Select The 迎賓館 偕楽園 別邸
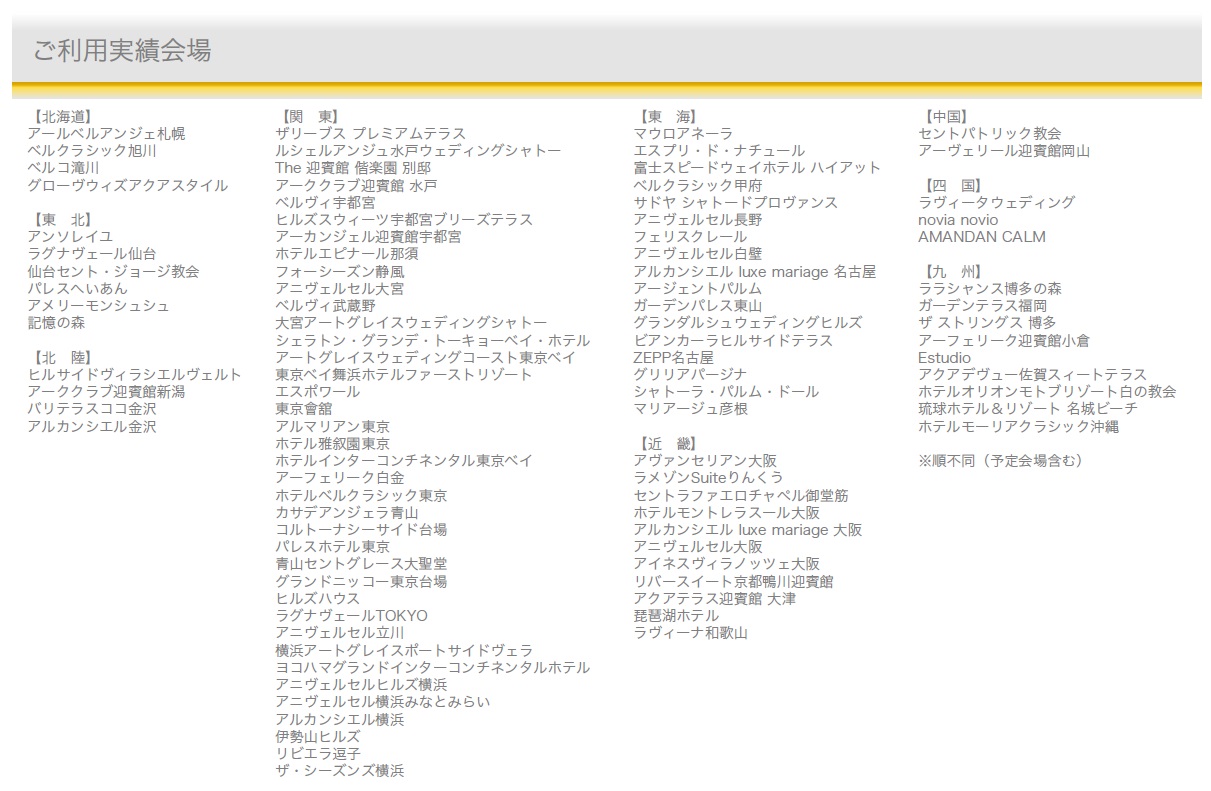Screen dimensions: 1211x791 coord(353,167)
